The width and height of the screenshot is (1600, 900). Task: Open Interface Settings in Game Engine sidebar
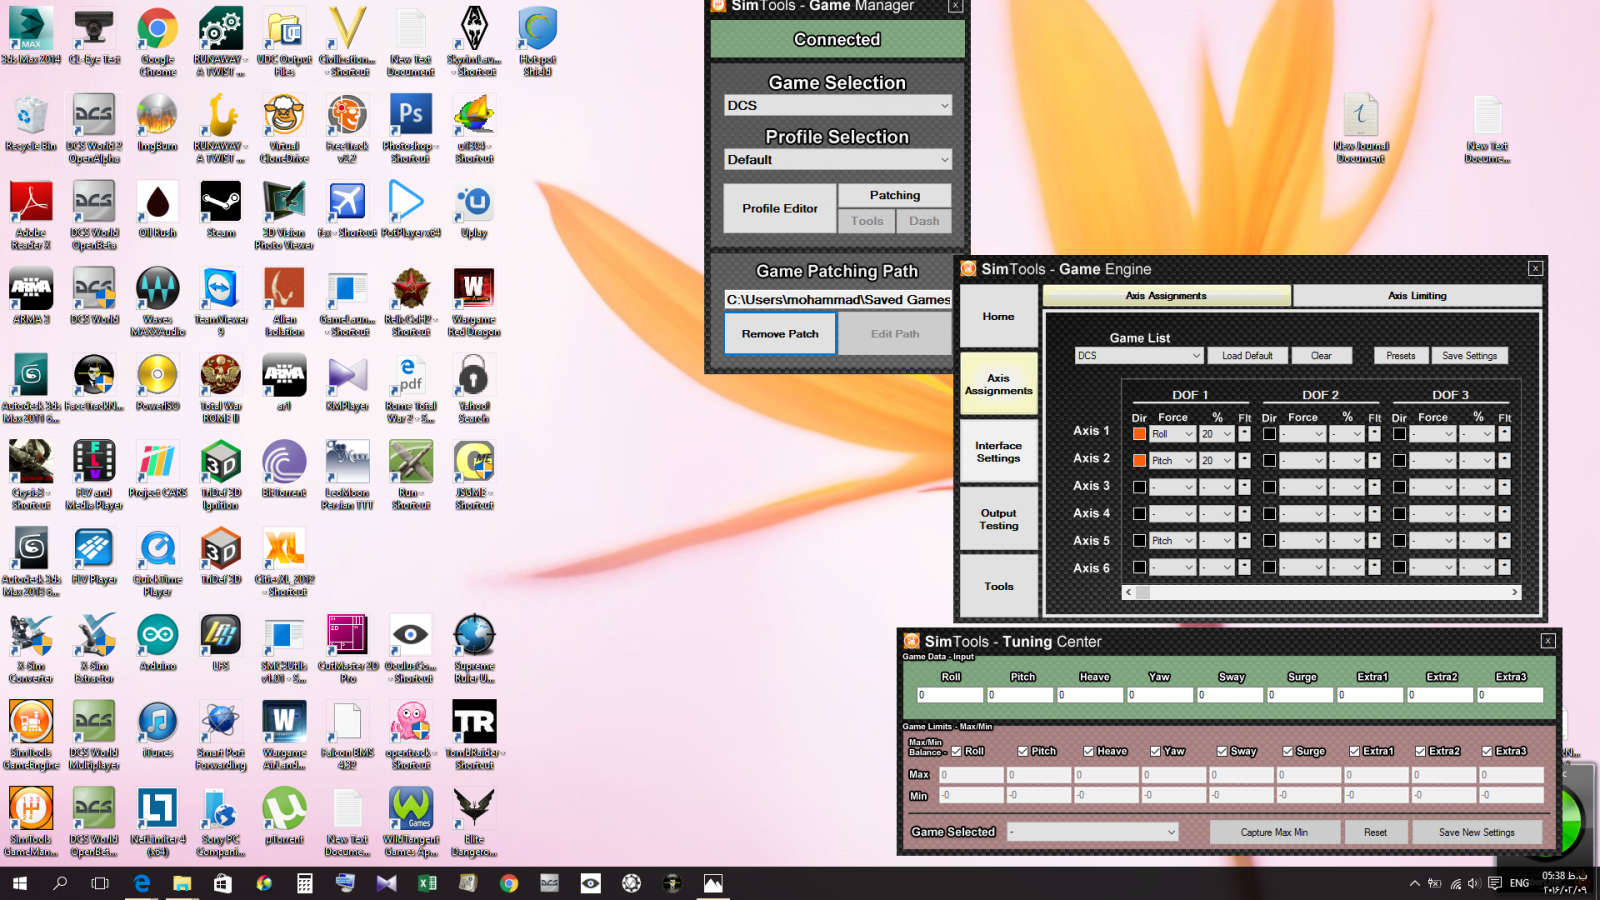pos(998,452)
